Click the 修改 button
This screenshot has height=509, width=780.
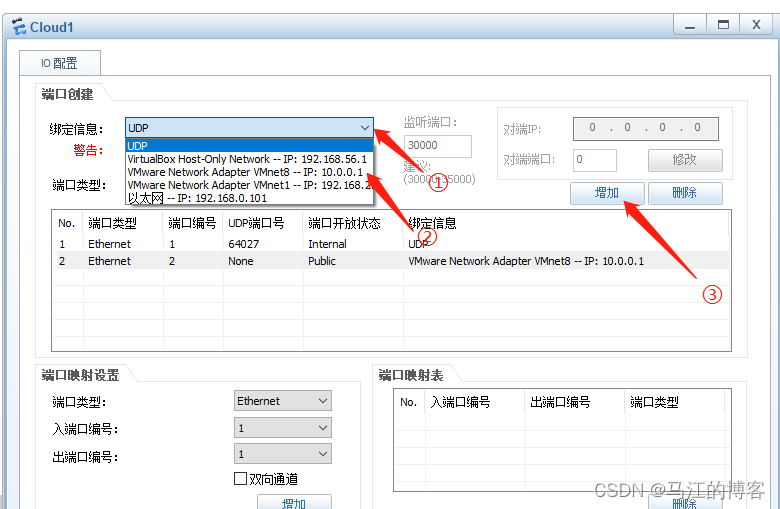[685, 160]
